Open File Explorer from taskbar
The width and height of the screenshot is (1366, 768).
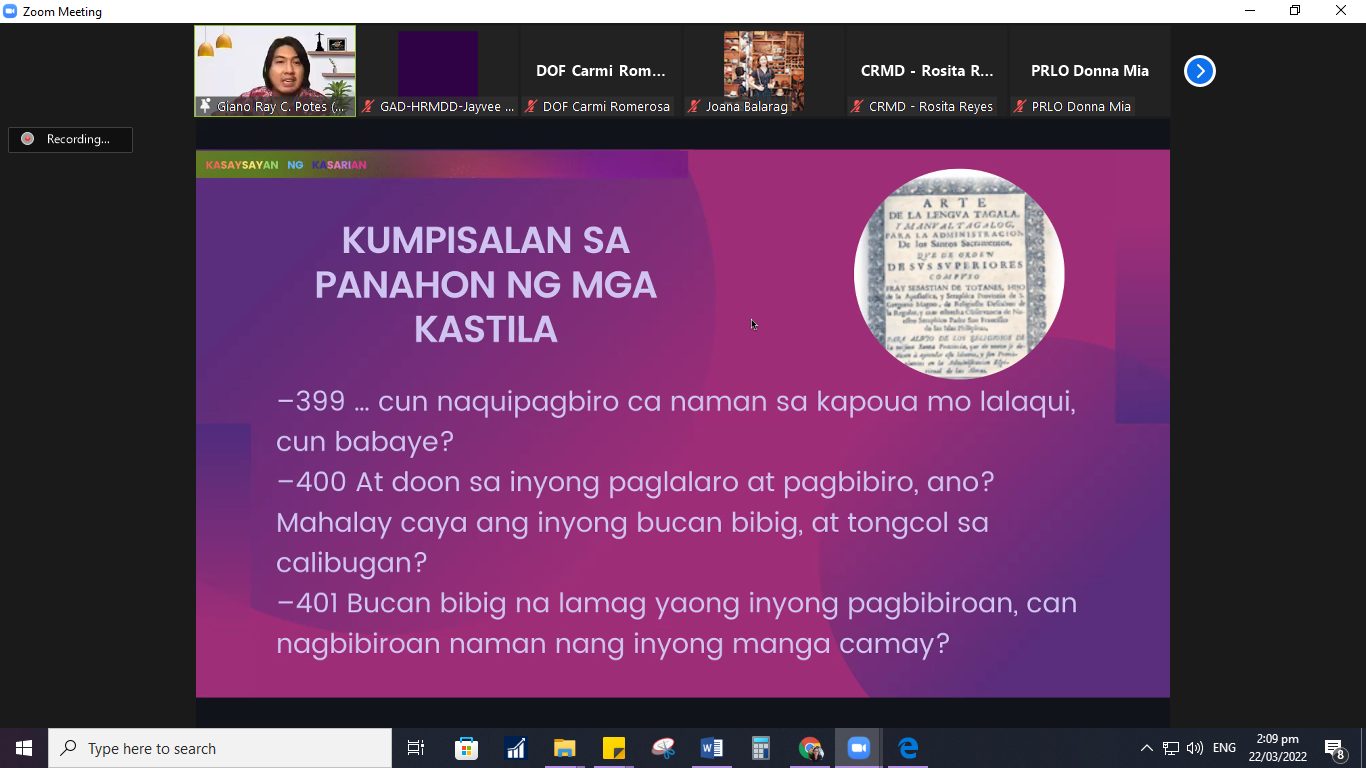tap(564, 748)
